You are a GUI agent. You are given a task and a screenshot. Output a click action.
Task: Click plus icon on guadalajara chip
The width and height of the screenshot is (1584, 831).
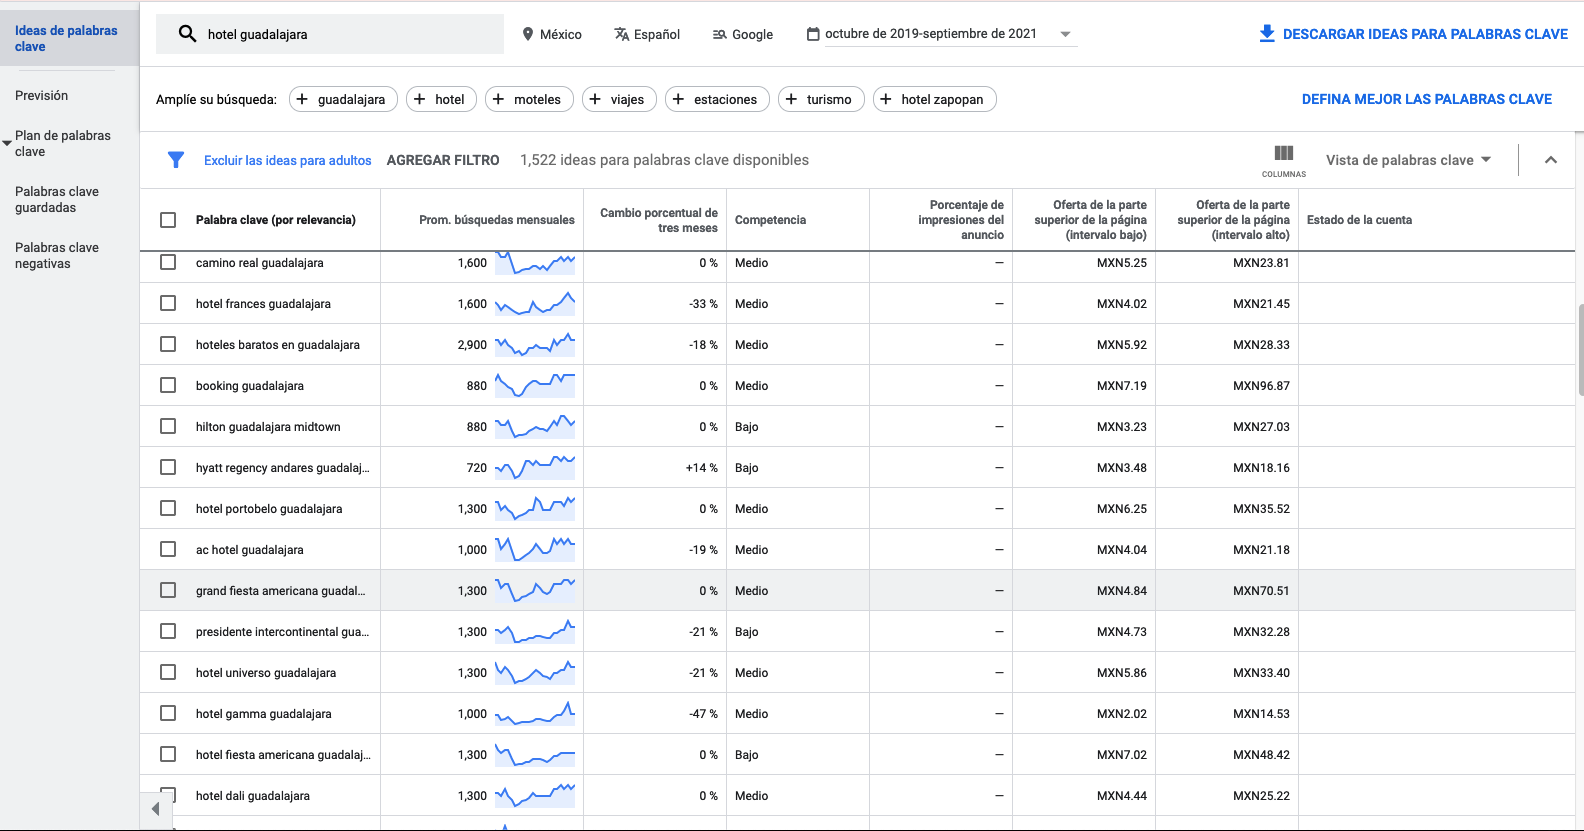pos(302,99)
